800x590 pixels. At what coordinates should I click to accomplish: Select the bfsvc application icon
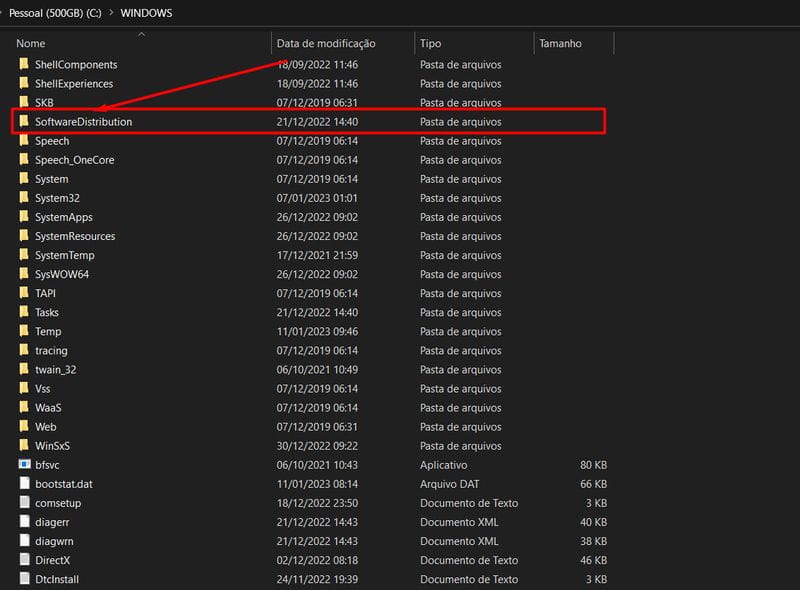pos(24,464)
